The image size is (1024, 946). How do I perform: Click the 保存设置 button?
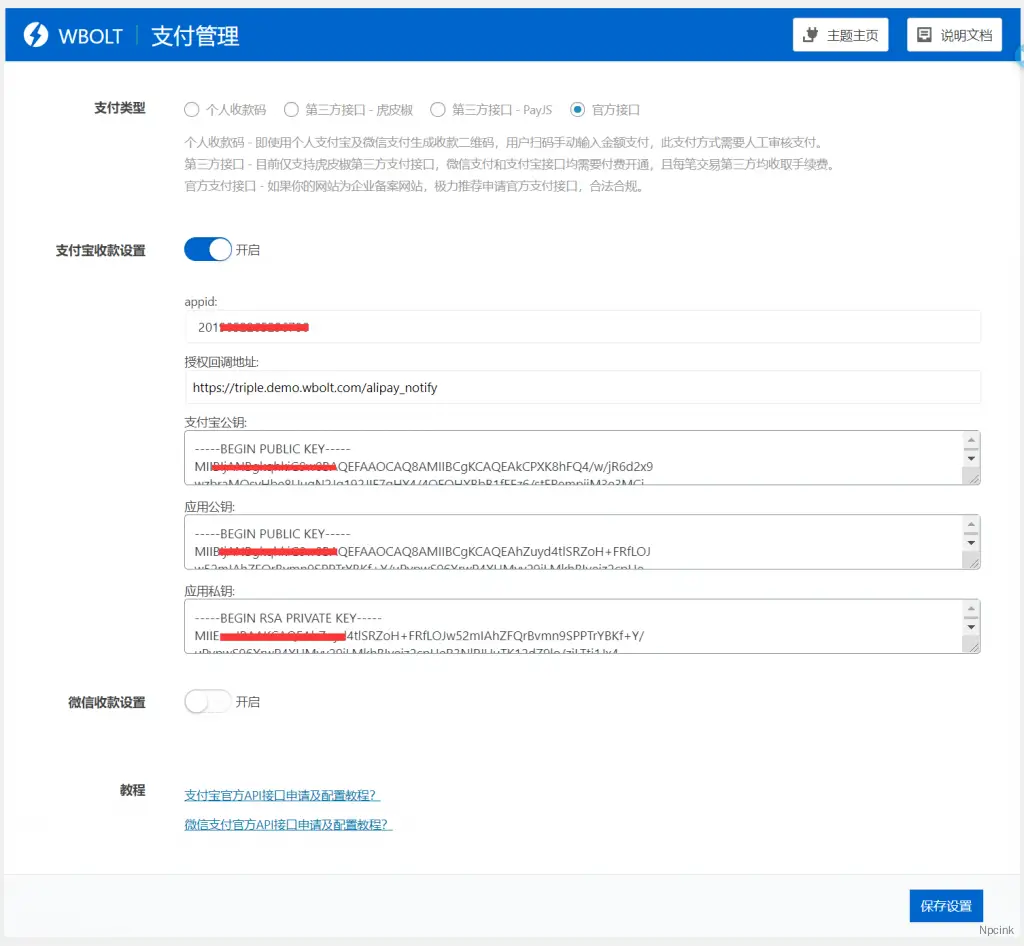point(944,905)
